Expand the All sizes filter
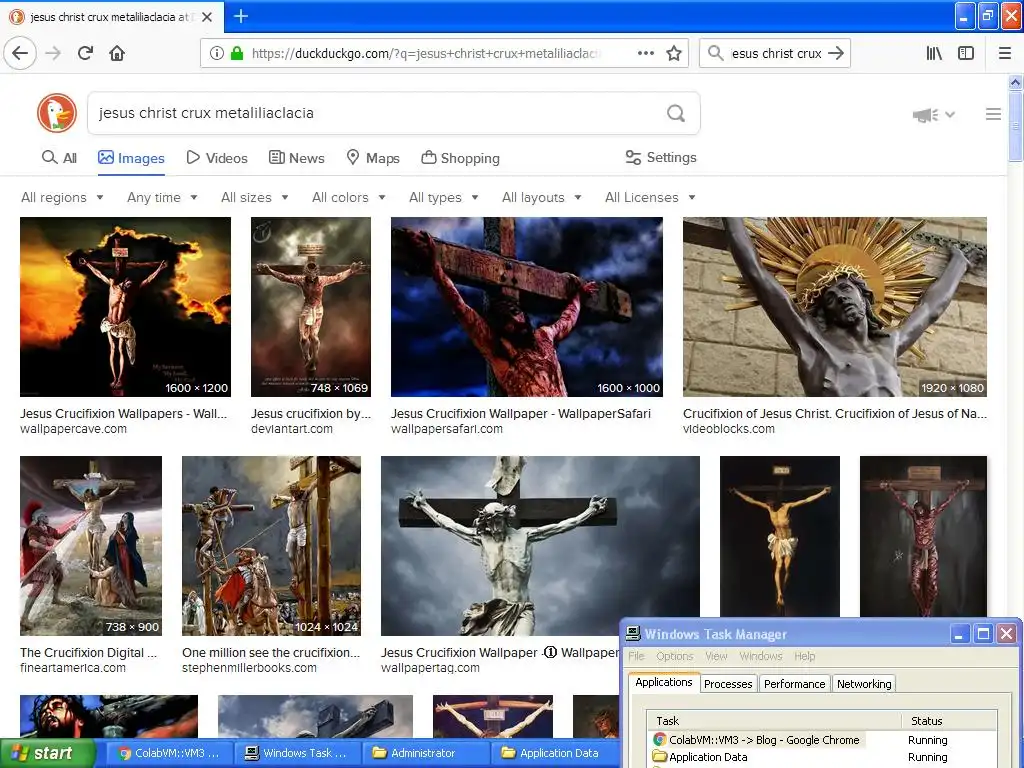The image size is (1024, 768). [x=255, y=197]
